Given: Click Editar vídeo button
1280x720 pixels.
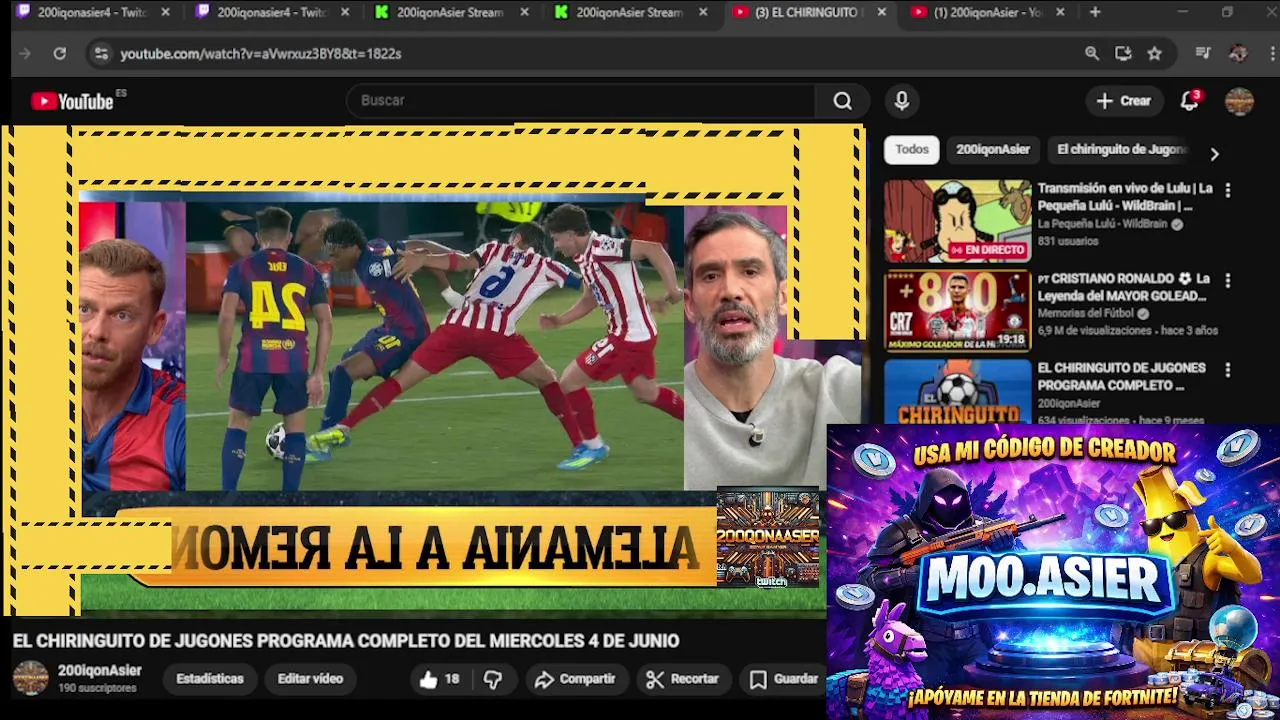Looking at the screenshot, I should (310, 679).
